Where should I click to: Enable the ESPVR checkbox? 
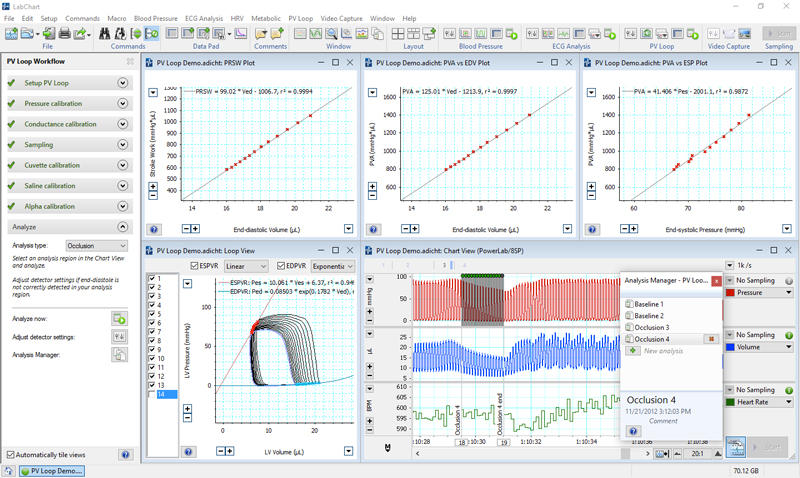196,266
